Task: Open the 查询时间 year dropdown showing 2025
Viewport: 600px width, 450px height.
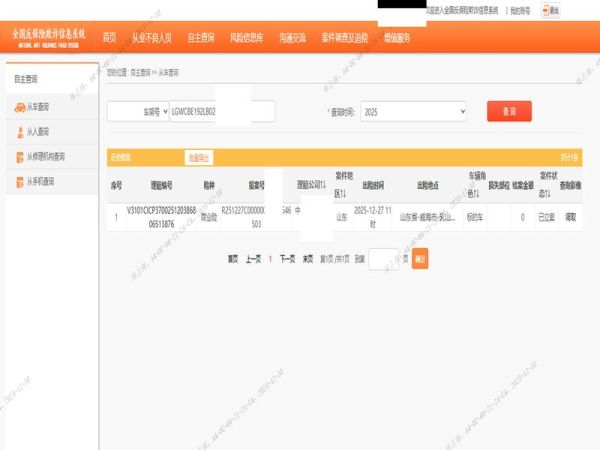Action: (411, 111)
